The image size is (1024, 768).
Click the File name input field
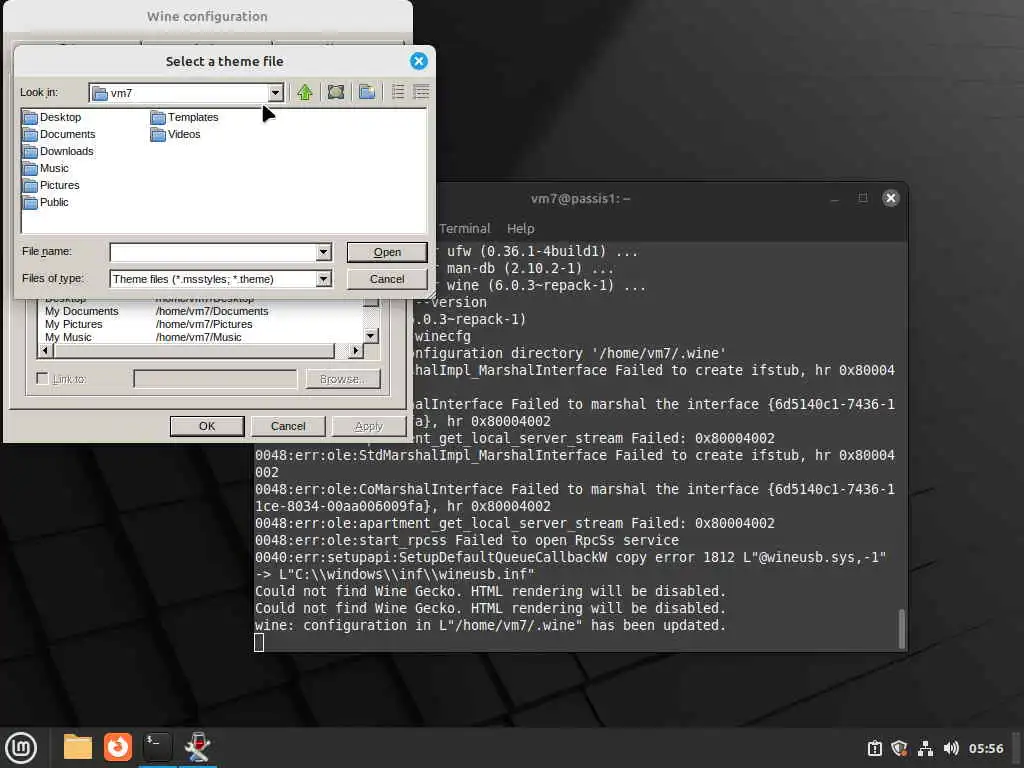tap(213, 252)
